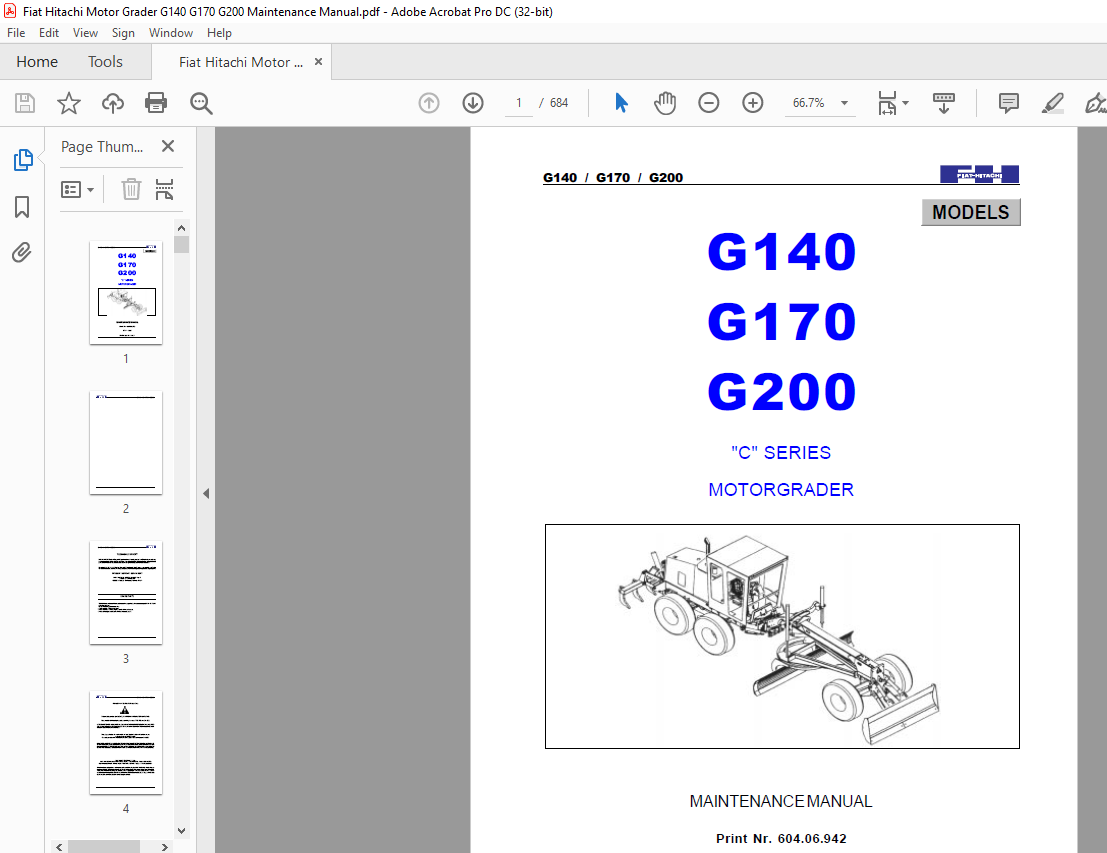This screenshot has width=1107, height=853.
Task: Switch to the Tools tab
Action: point(105,62)
